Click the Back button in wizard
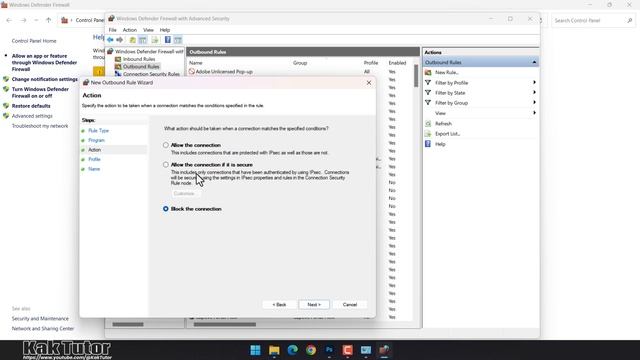 (x=279, y=304)
